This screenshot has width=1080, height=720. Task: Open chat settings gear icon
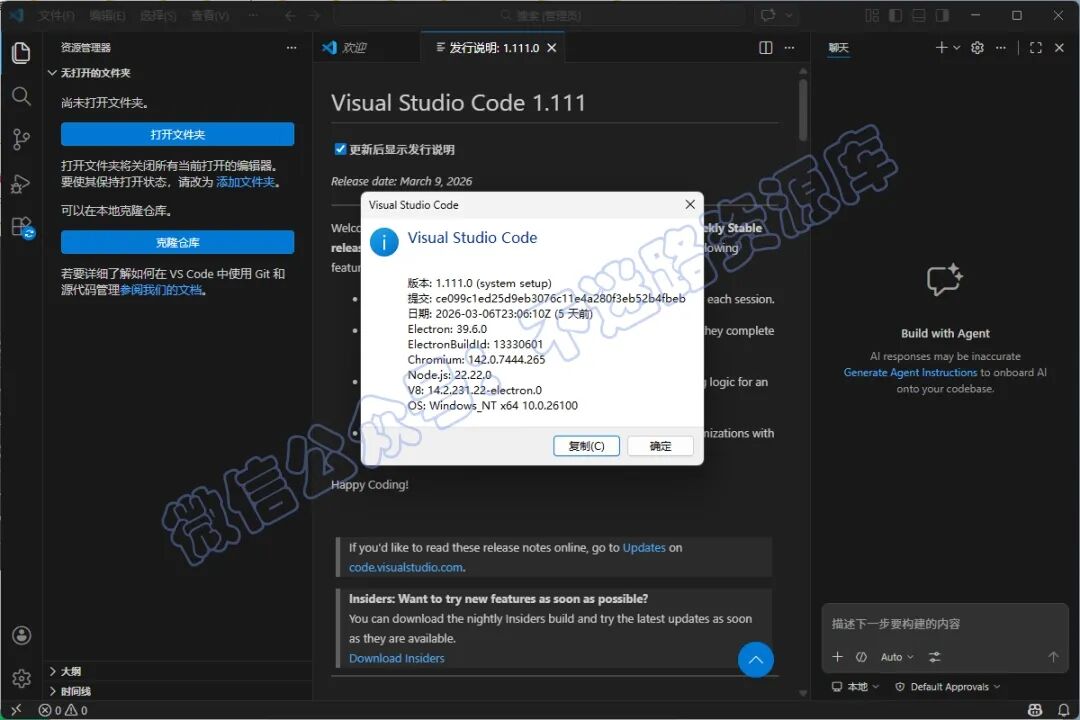pos(977,48)
